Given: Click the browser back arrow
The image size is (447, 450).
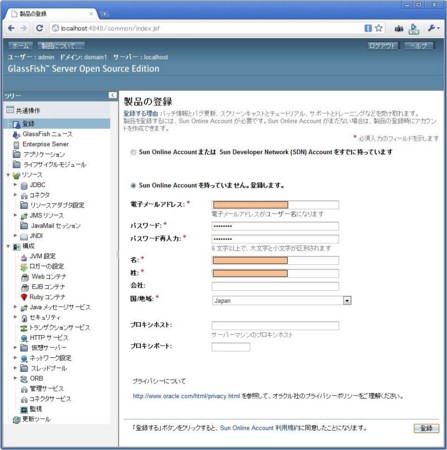Looking at the screenshot, I should pos(11,28).
